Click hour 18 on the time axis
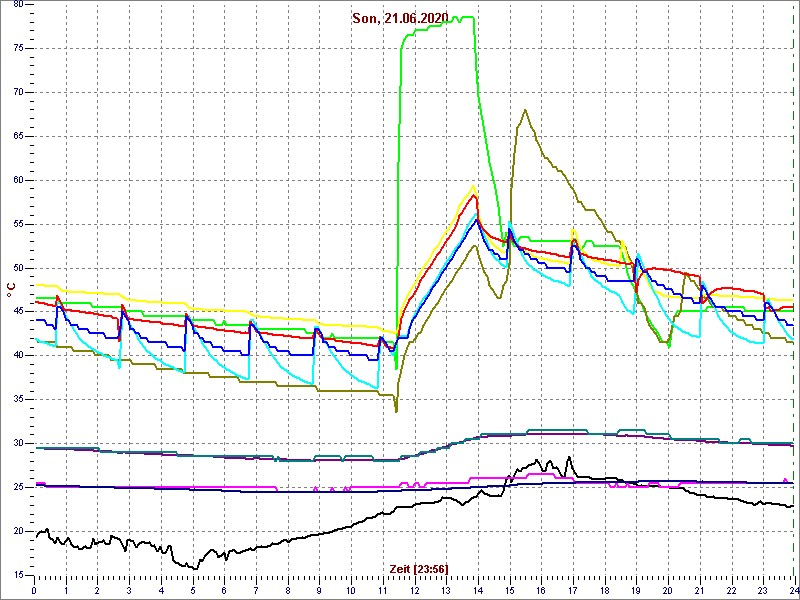Image resolution: width=800 pixels, height=600 pixels. tap(604, 589)
